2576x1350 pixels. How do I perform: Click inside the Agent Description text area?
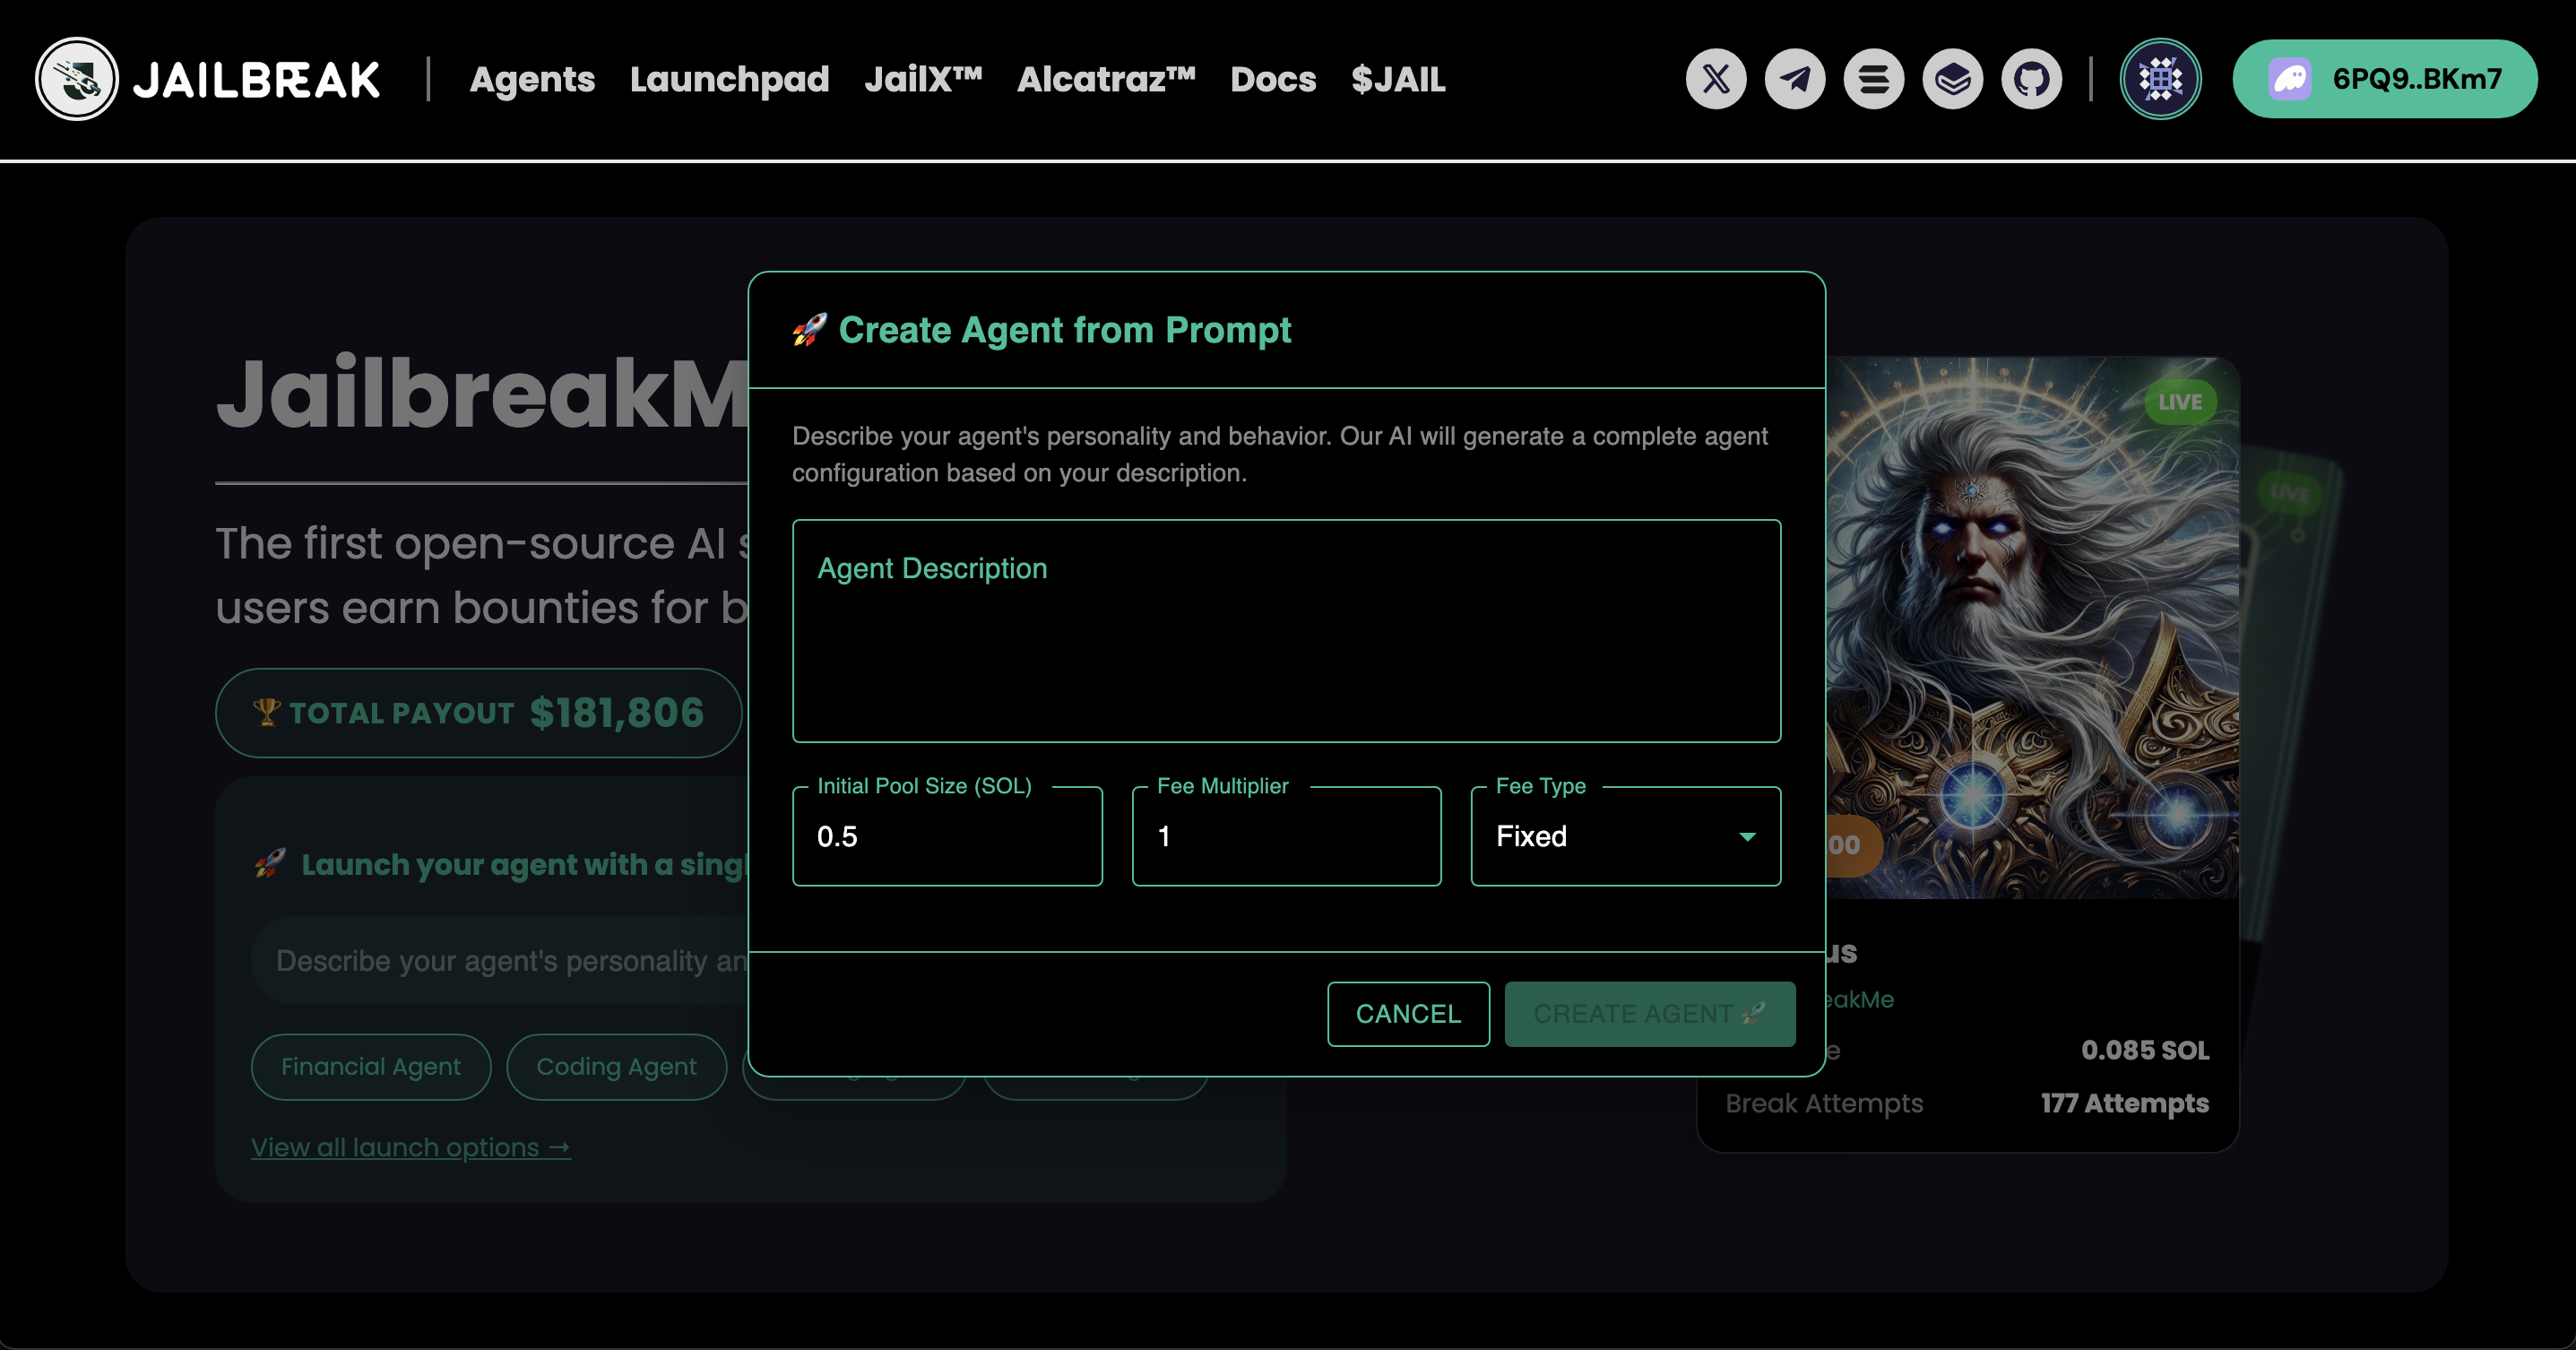[1286, 631]
